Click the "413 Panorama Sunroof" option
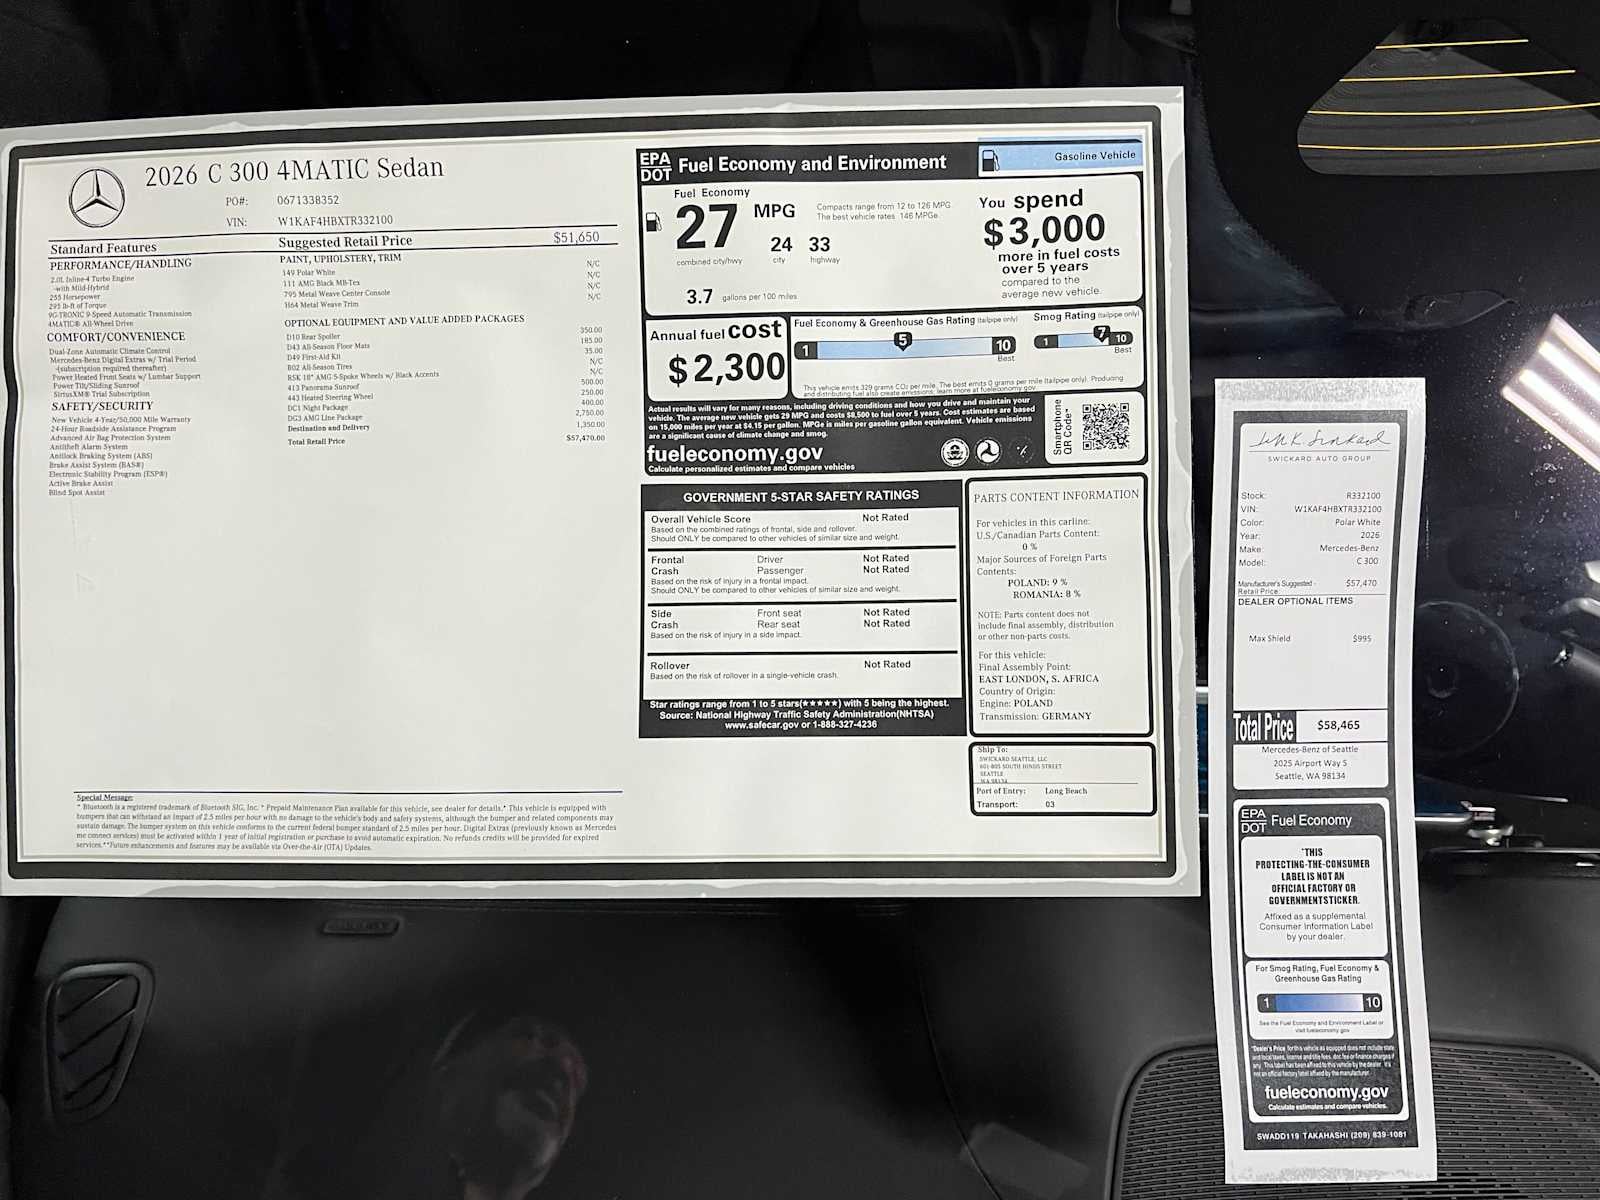Image resolution: width=1600 pixels, height=1200 pixels. (323, 387)
